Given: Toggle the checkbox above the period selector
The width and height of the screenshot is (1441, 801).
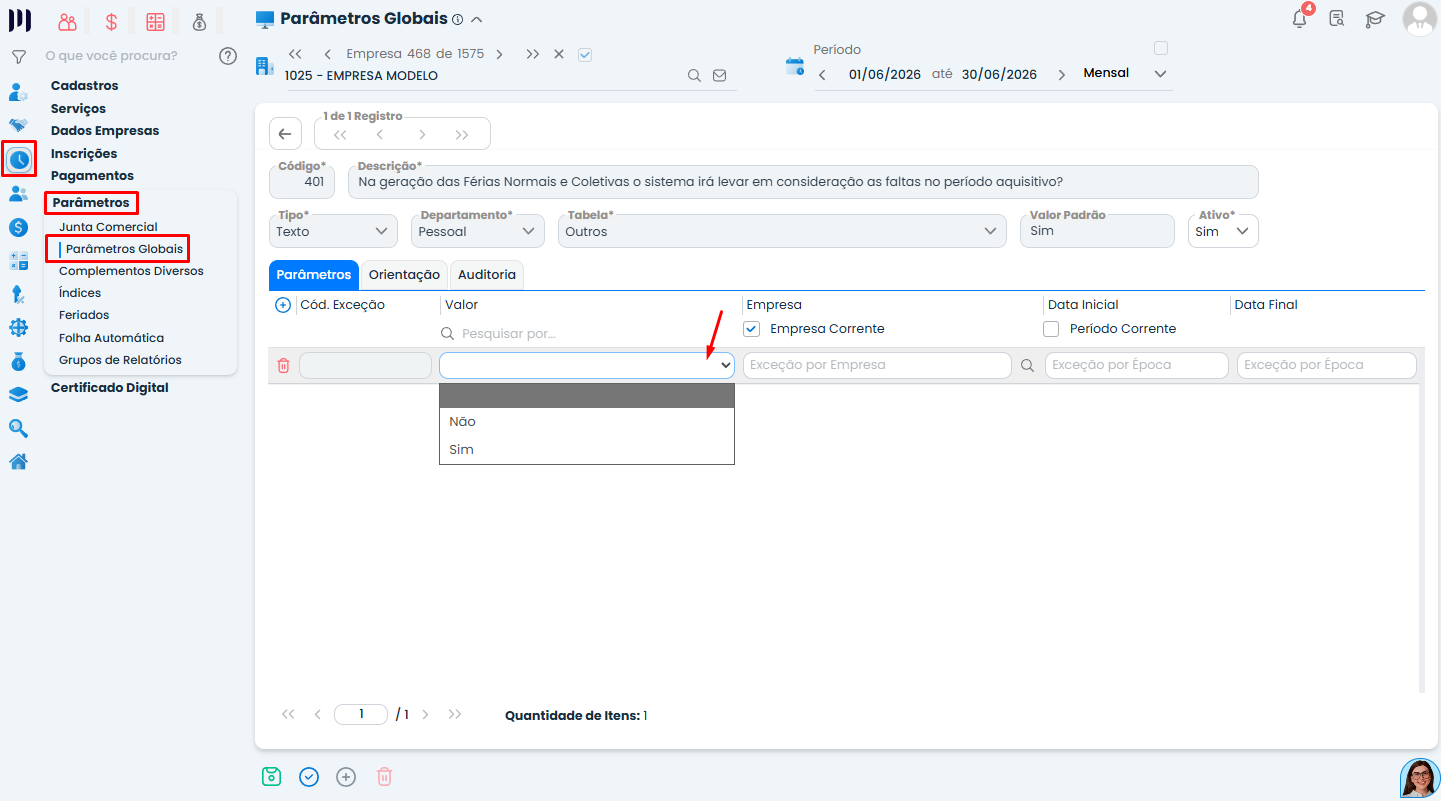Looking at the screenshot, I should click(1161, 48).
